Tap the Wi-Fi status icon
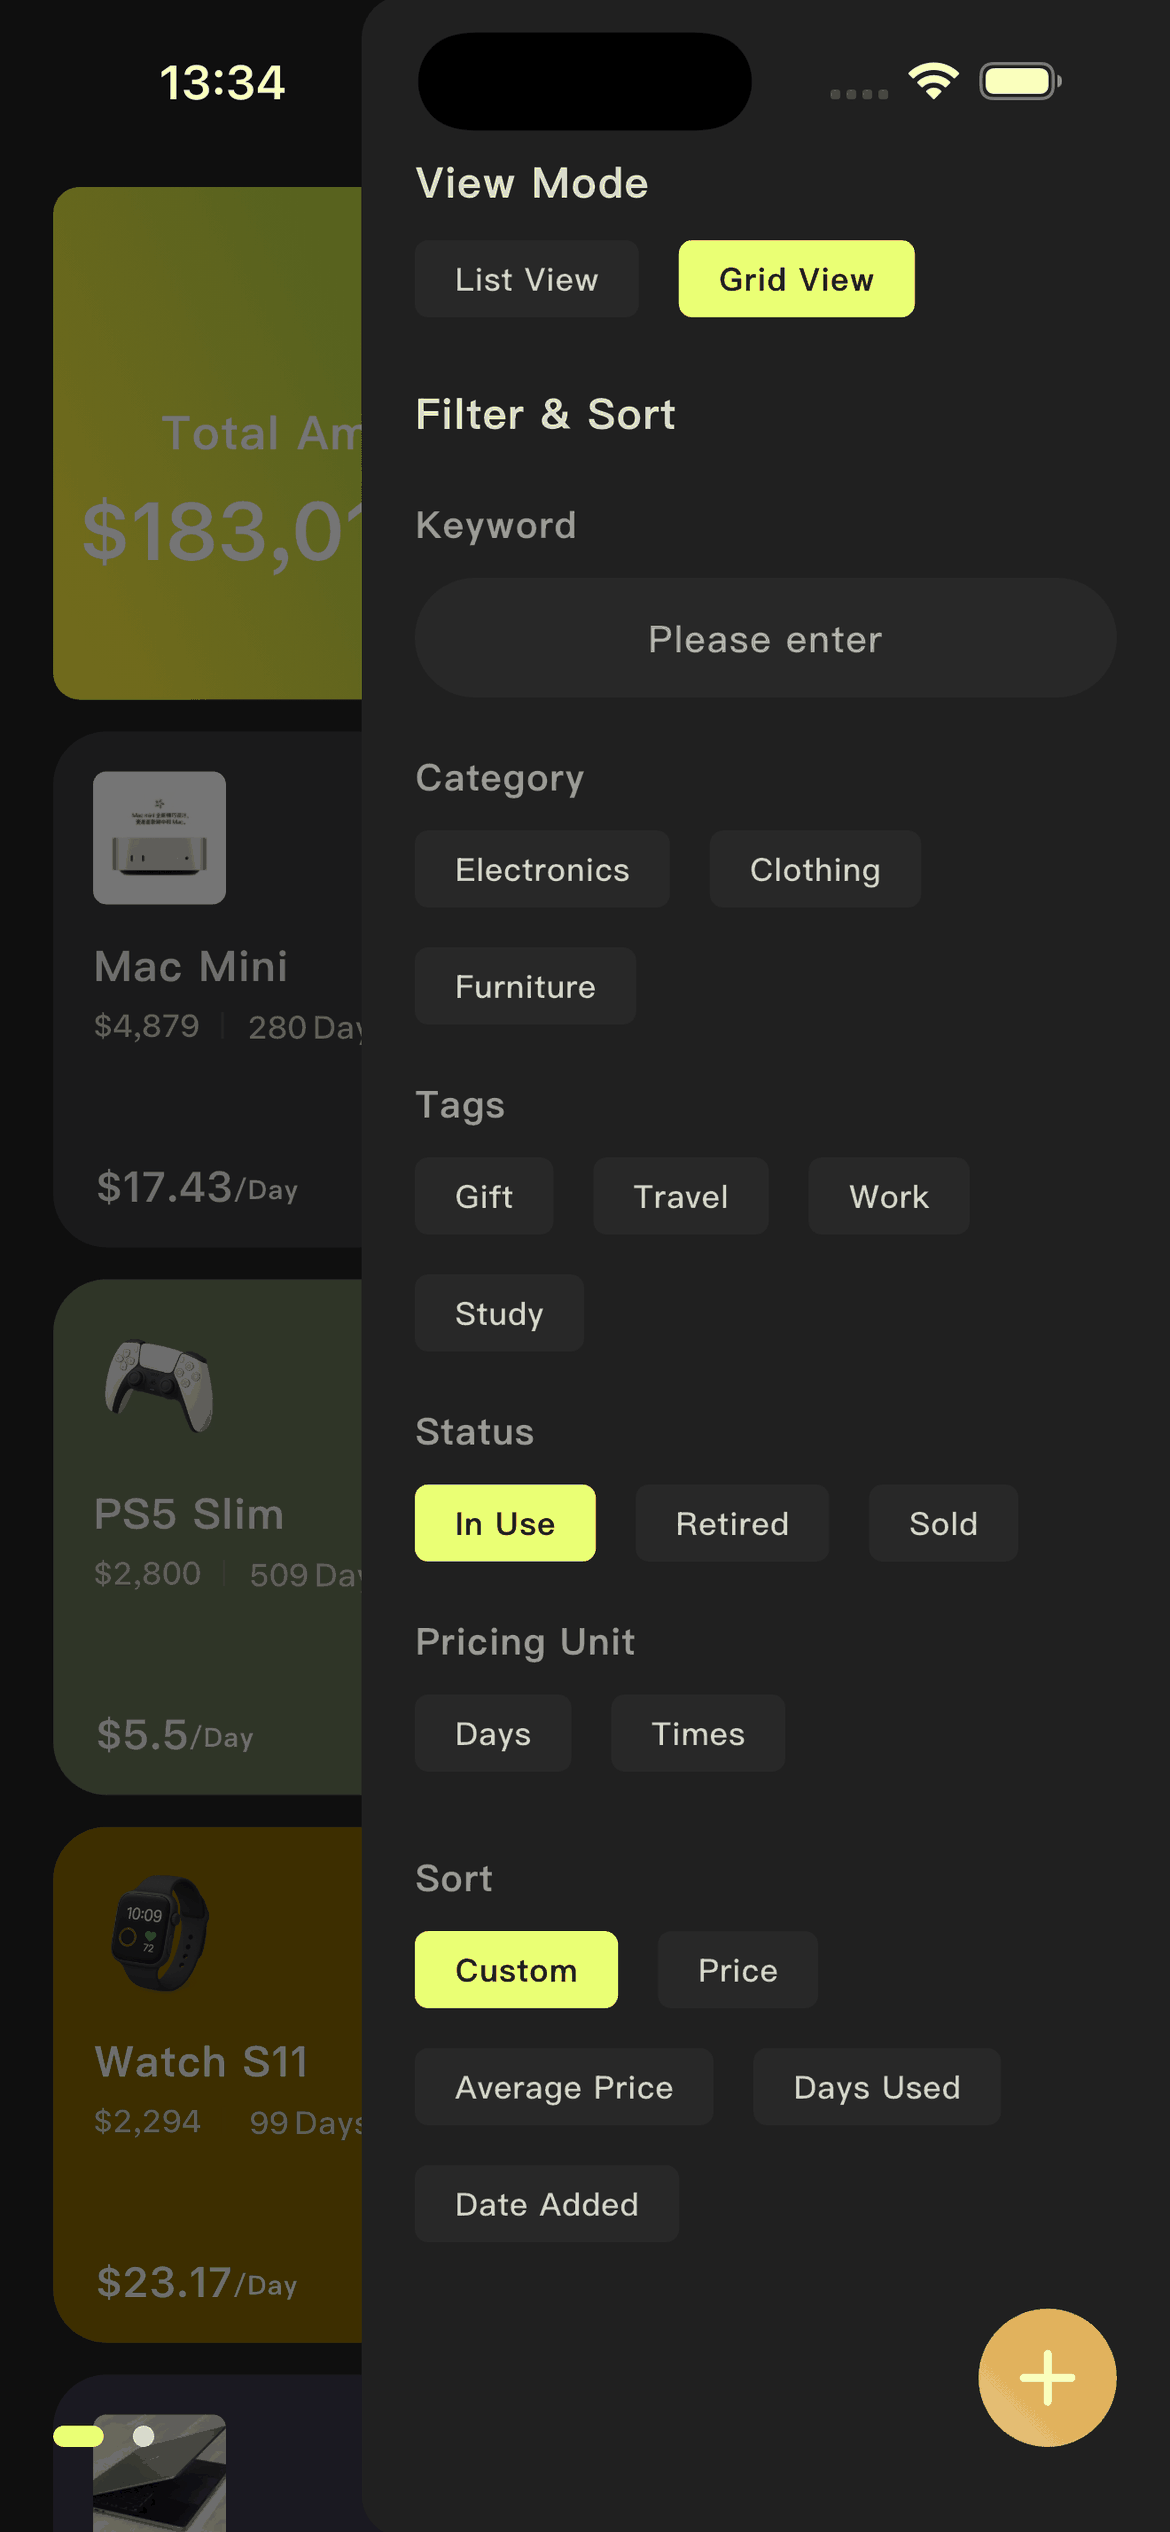The height and width of the screenshot is (2532, 1170). (933, 81)
